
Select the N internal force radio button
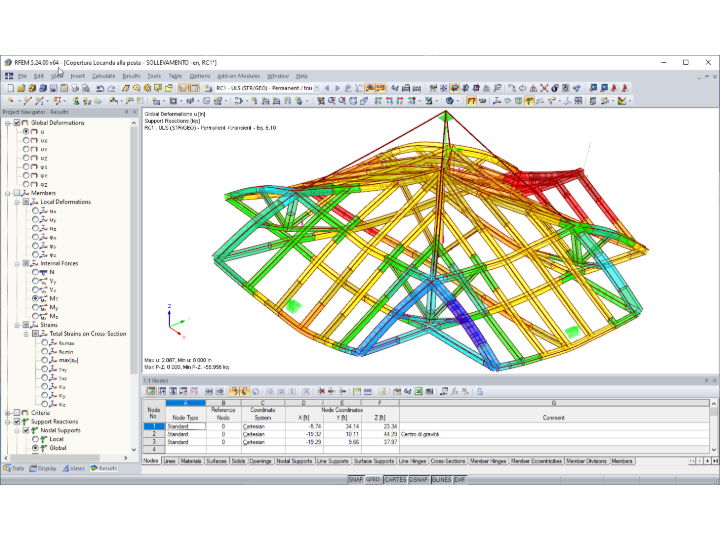[35, 272]
